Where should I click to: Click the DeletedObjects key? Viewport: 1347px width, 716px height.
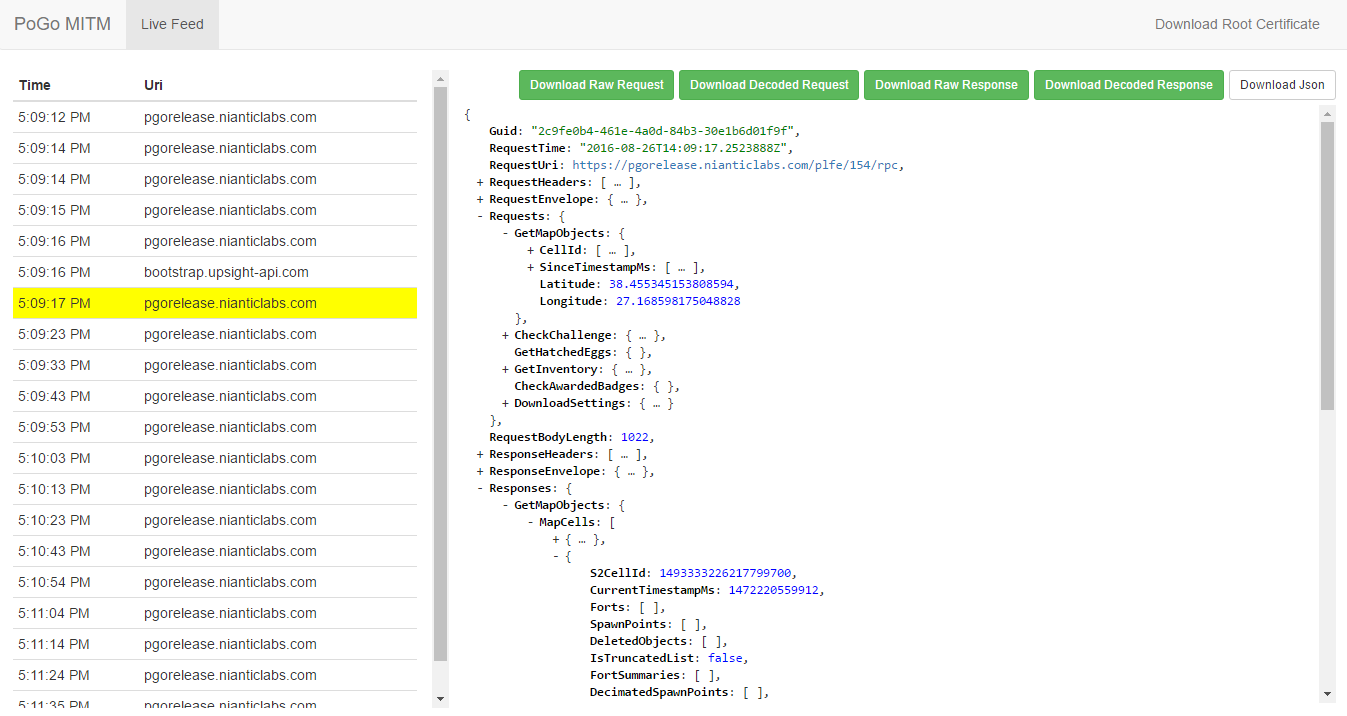637,641
